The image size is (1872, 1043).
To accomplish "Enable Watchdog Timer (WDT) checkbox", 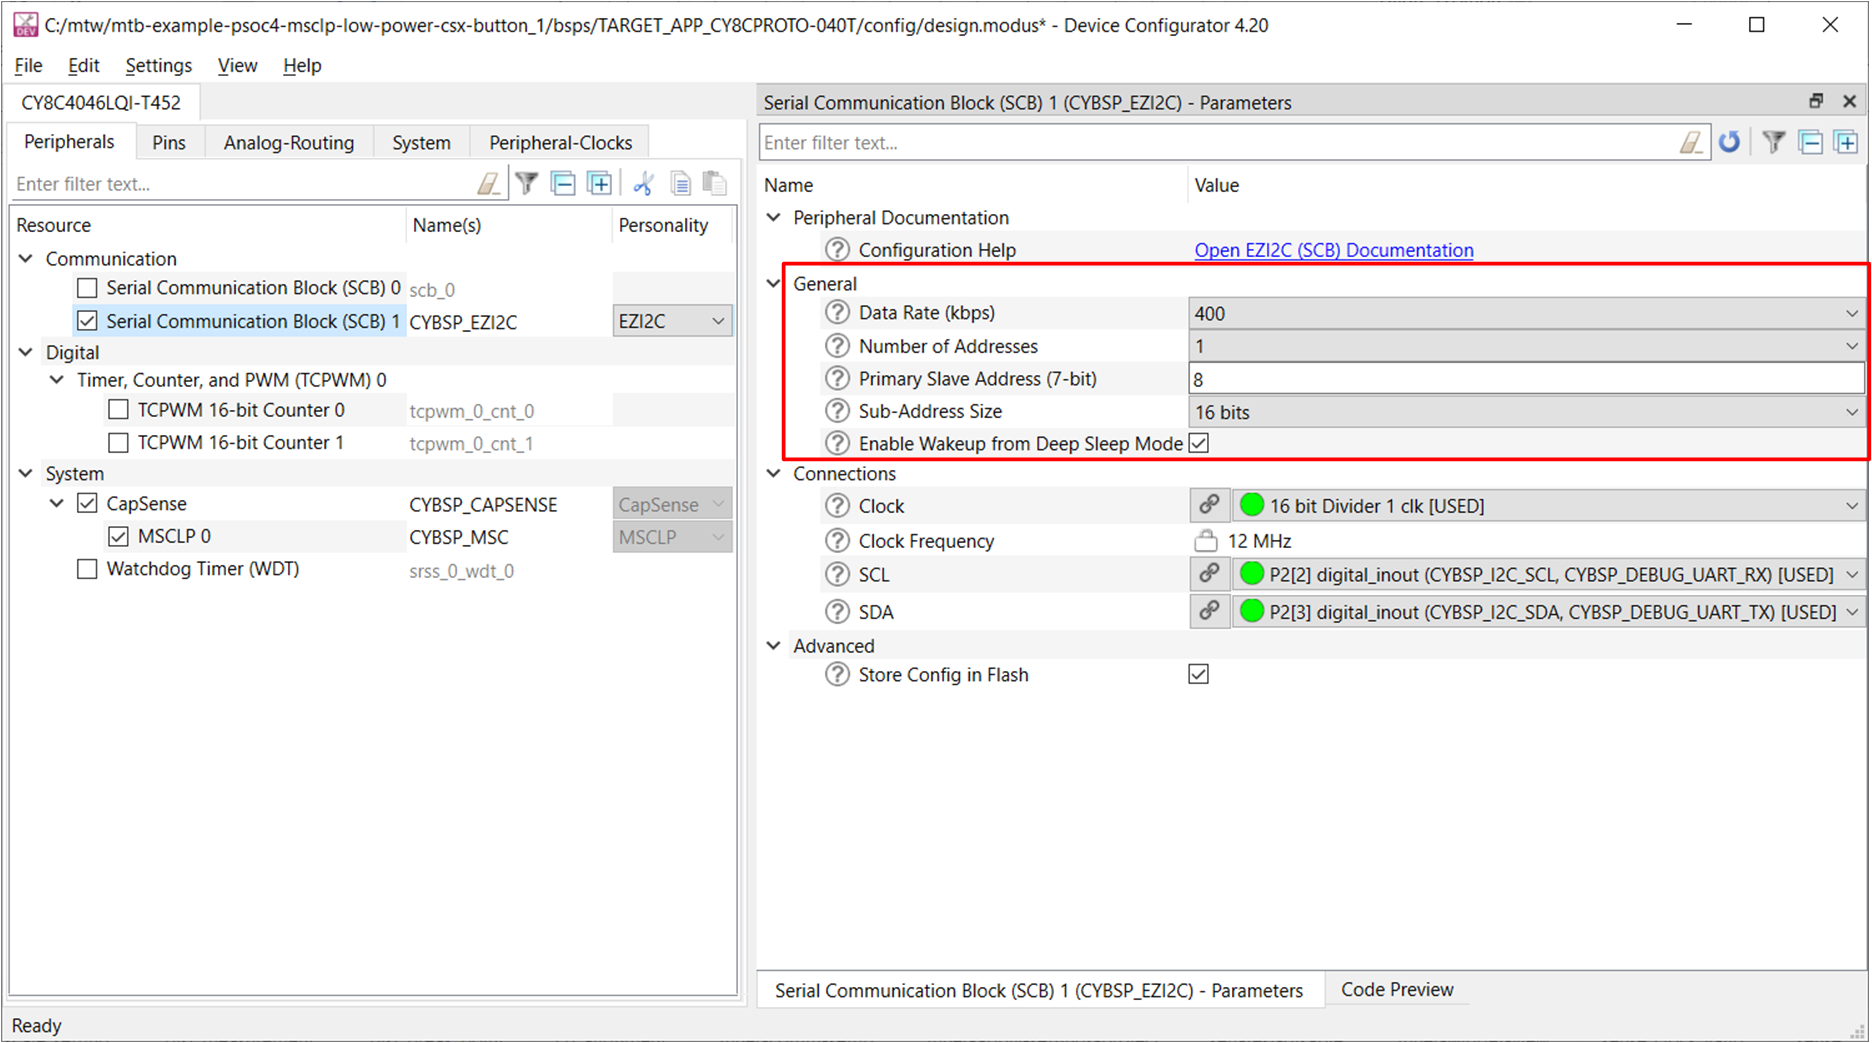I will (x=87, y=569).
